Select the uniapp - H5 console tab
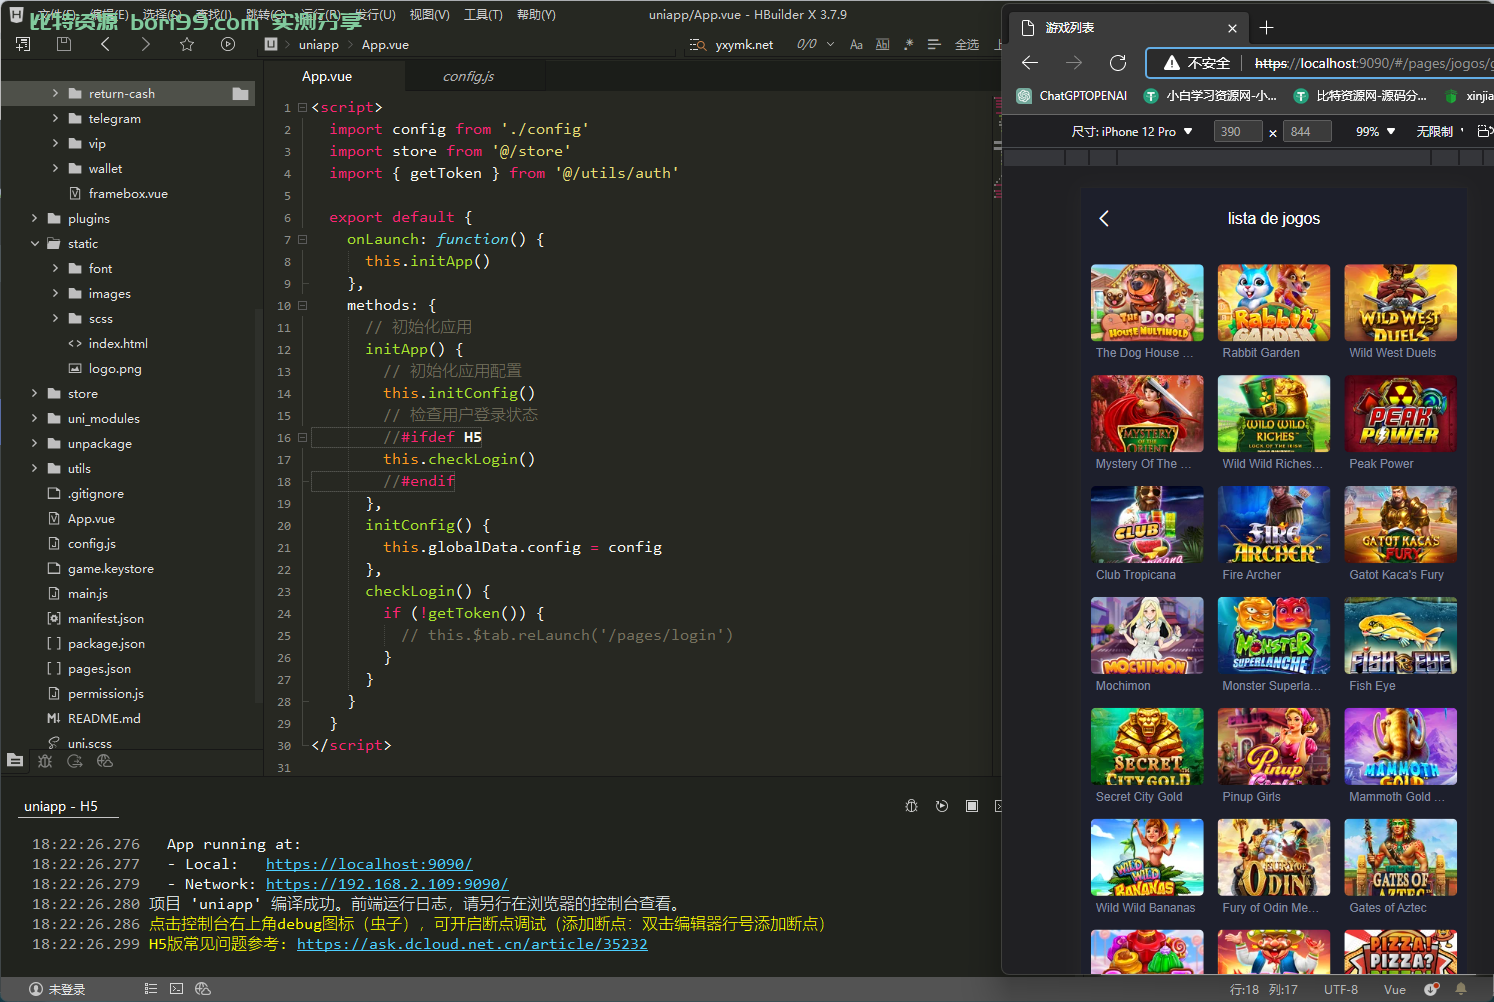The image size is (1494, 1002). (61, 806)
